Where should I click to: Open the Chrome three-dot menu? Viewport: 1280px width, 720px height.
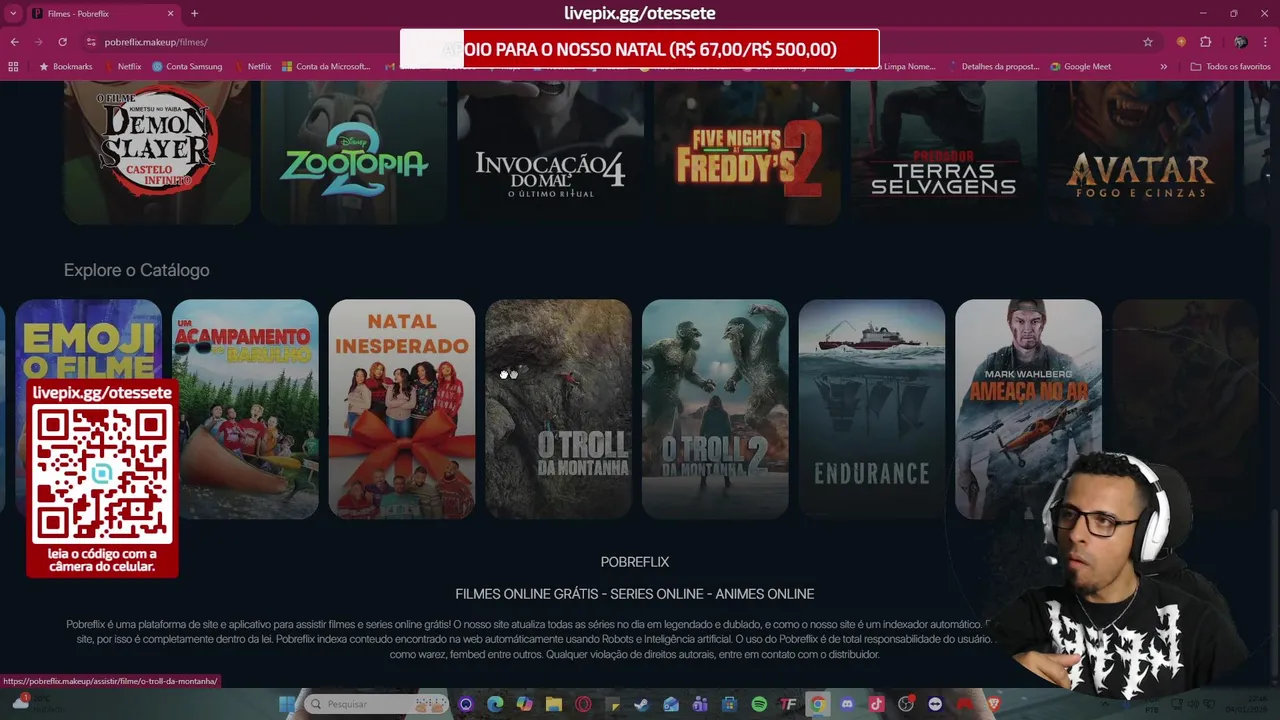tap(1266, 42)
